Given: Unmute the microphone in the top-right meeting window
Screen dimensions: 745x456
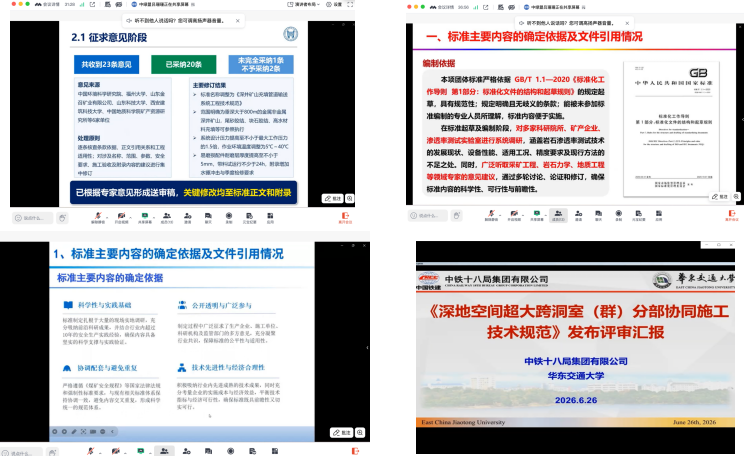Looking at the screenshot, I should (x=491, y=214).
